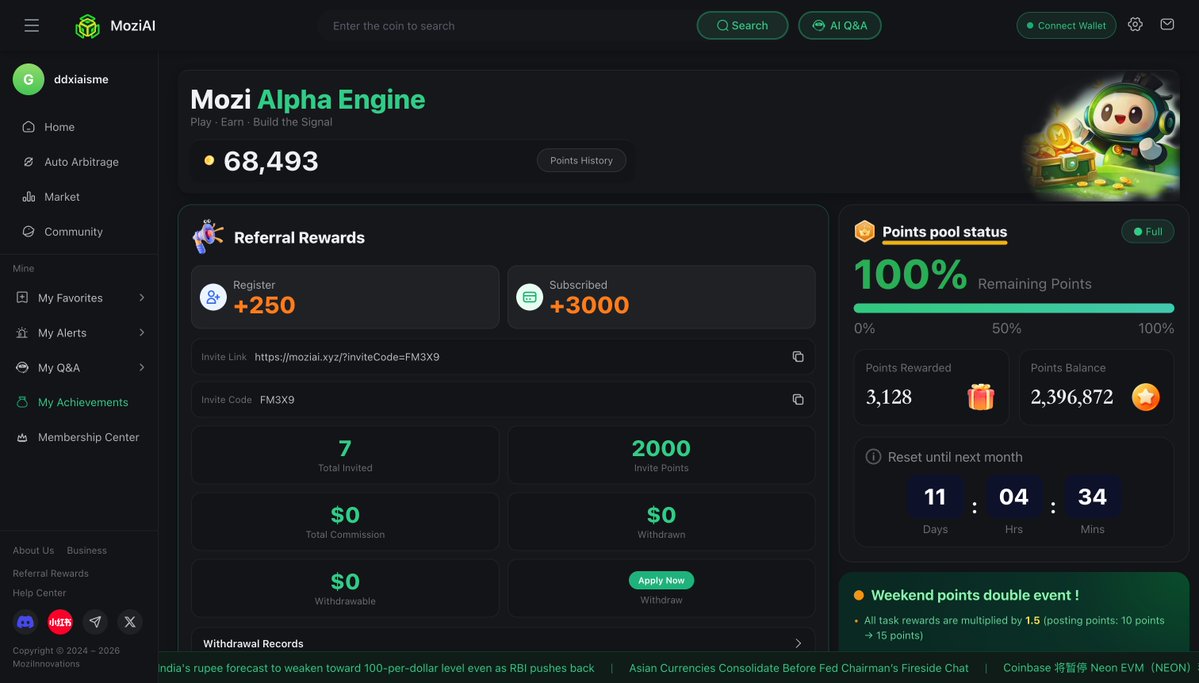
Task: Click the 11 Days countdown tile
Action: pos(934,497)
